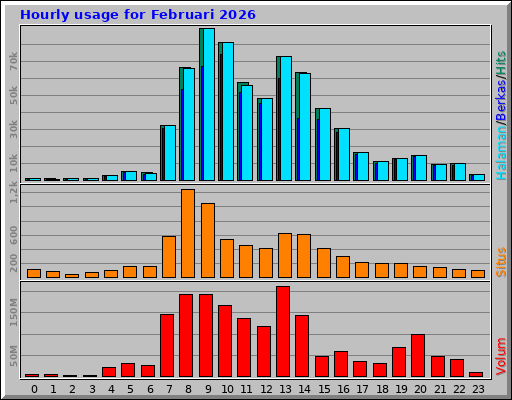
Task: Click the hour label "10" on the x-axis
Action: [x=227, y=389]
